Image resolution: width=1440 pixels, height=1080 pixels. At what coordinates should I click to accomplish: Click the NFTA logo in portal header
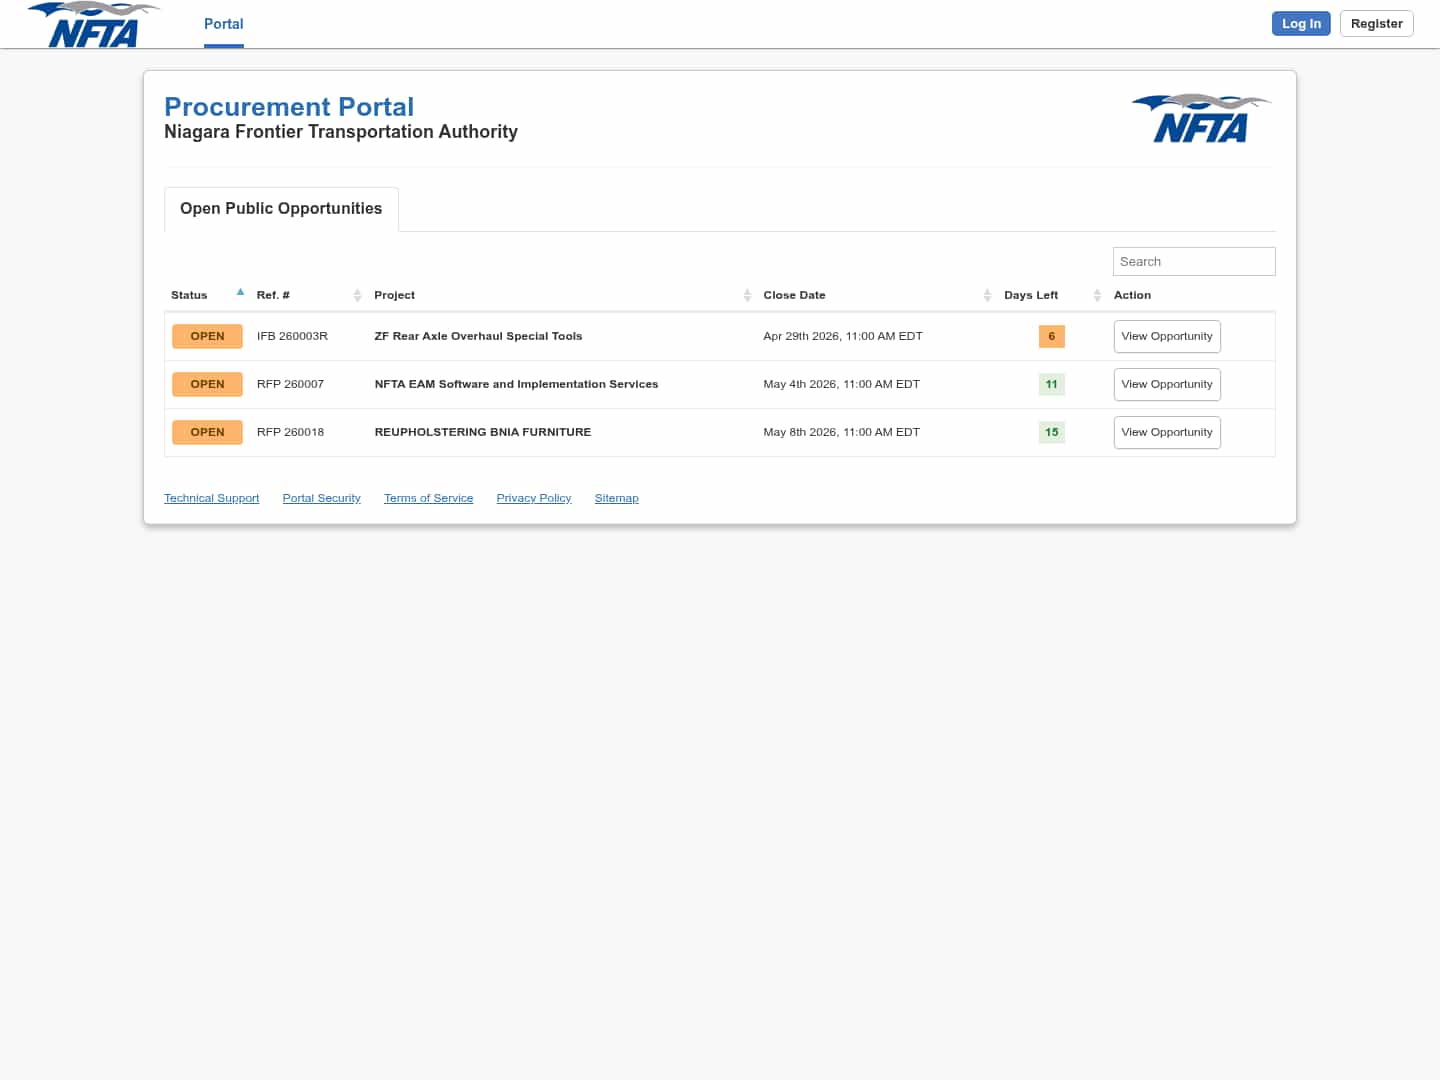pos(1201,119)
